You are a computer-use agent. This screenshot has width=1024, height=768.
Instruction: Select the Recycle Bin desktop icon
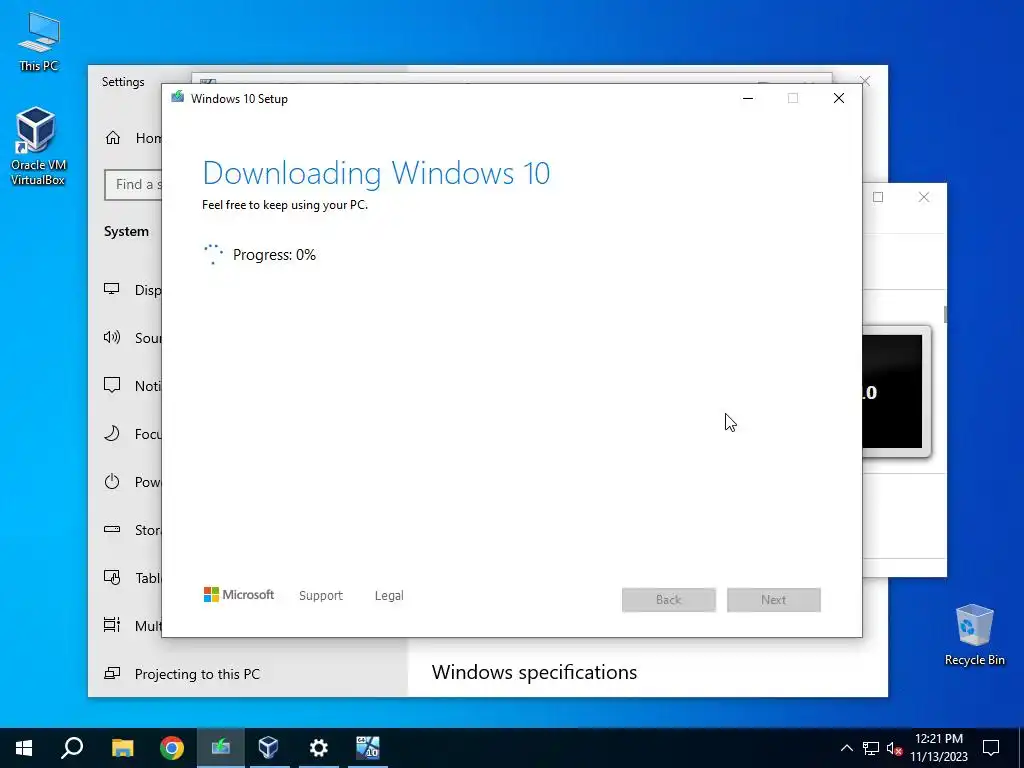click(x=974, y=635)
